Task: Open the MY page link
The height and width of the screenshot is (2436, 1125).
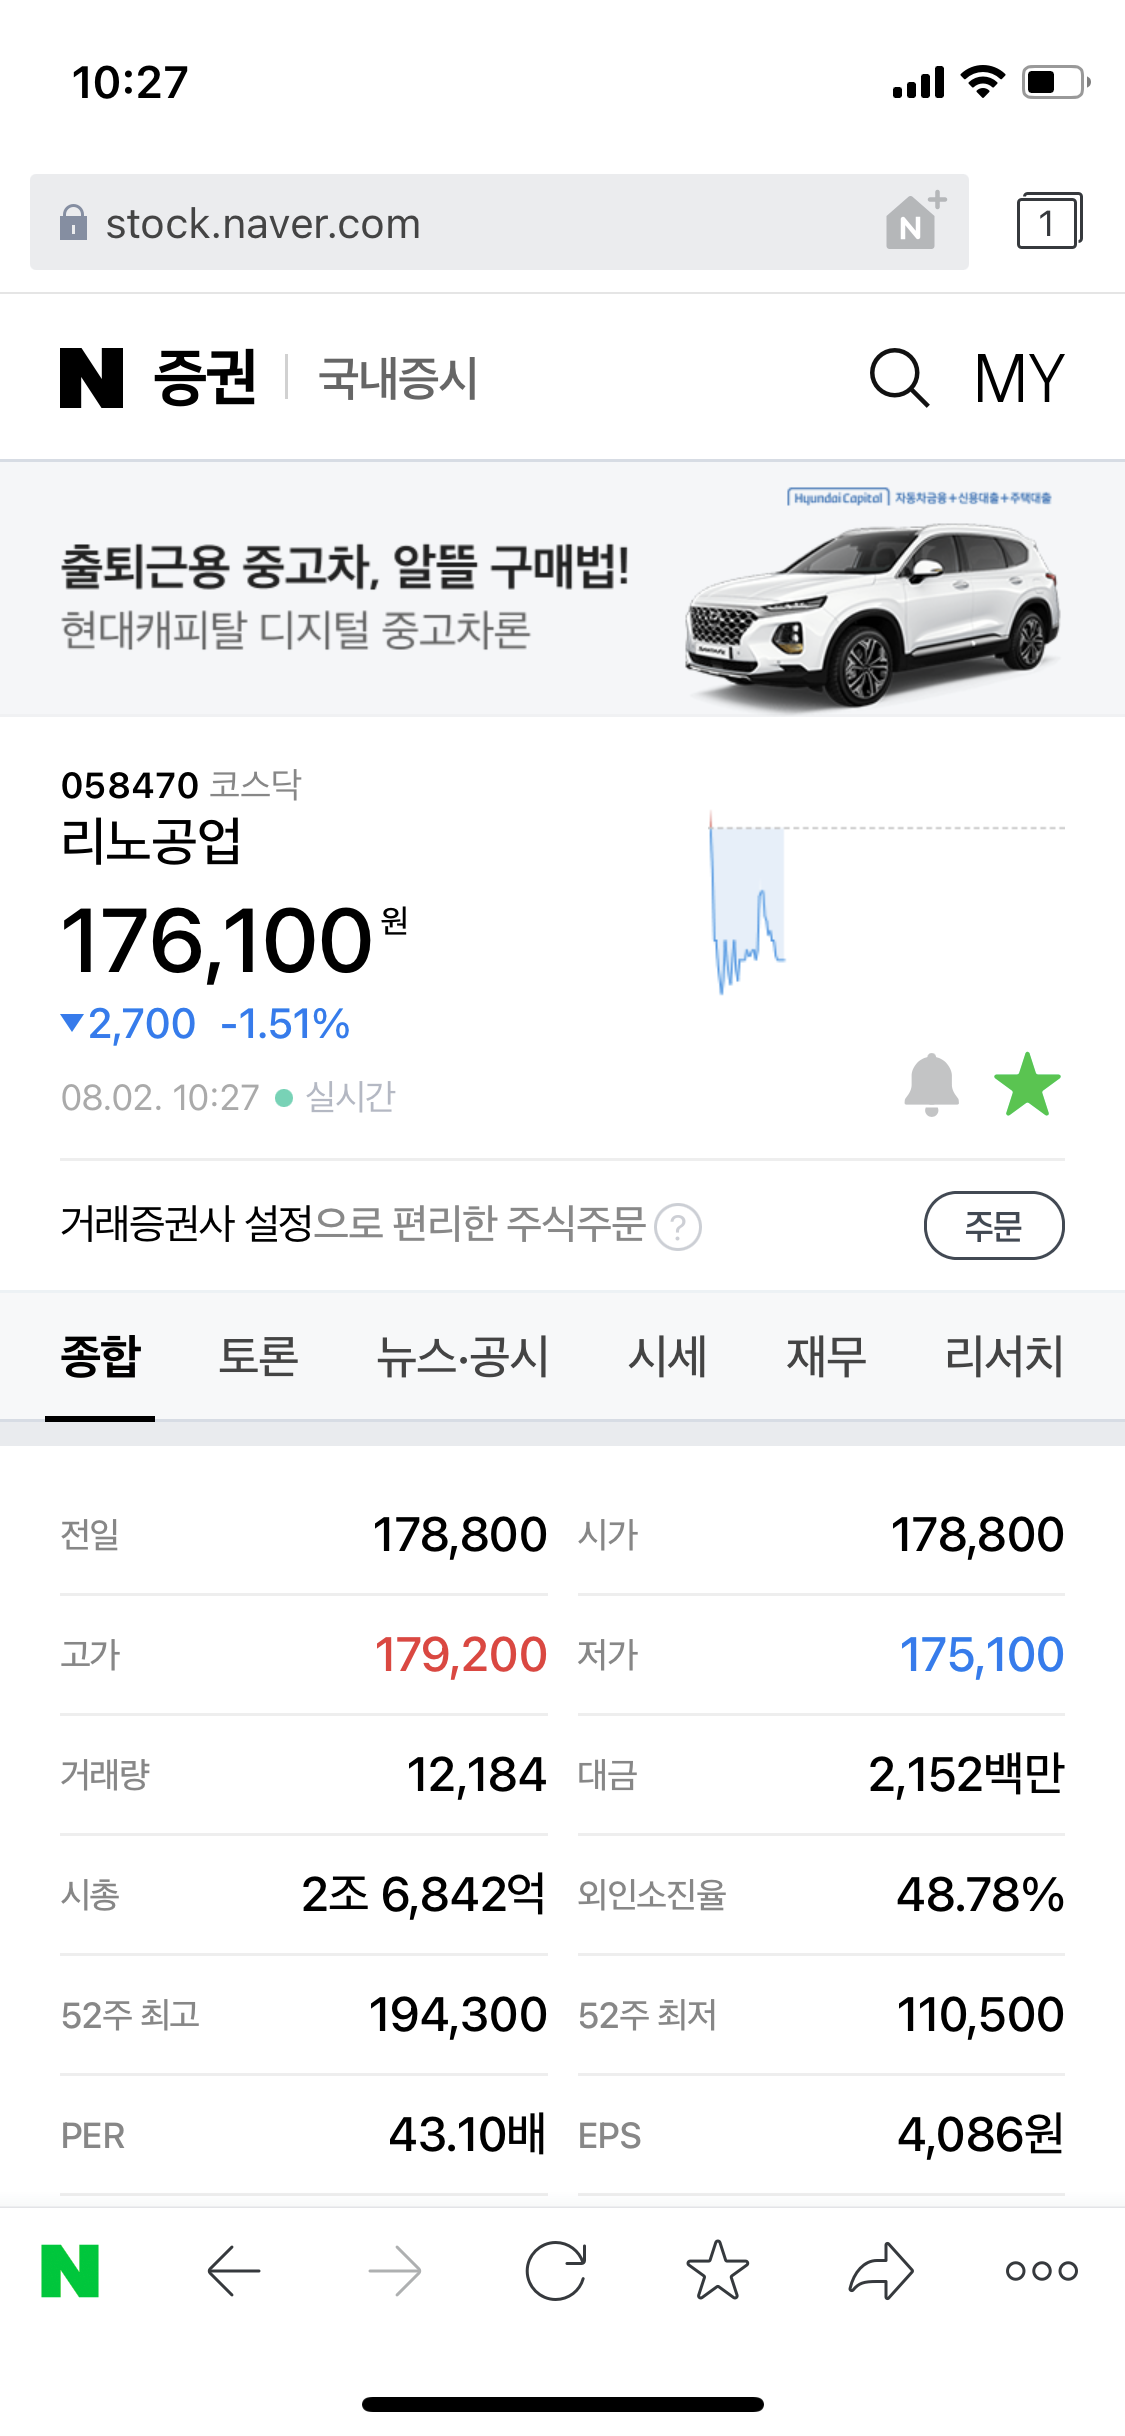Action: click(x=1019, y=378)
